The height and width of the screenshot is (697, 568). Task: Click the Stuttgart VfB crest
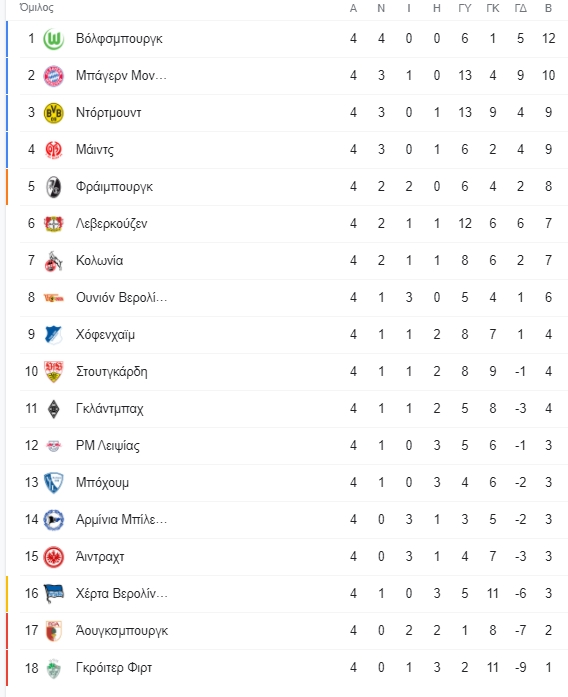tap(53, 372)
